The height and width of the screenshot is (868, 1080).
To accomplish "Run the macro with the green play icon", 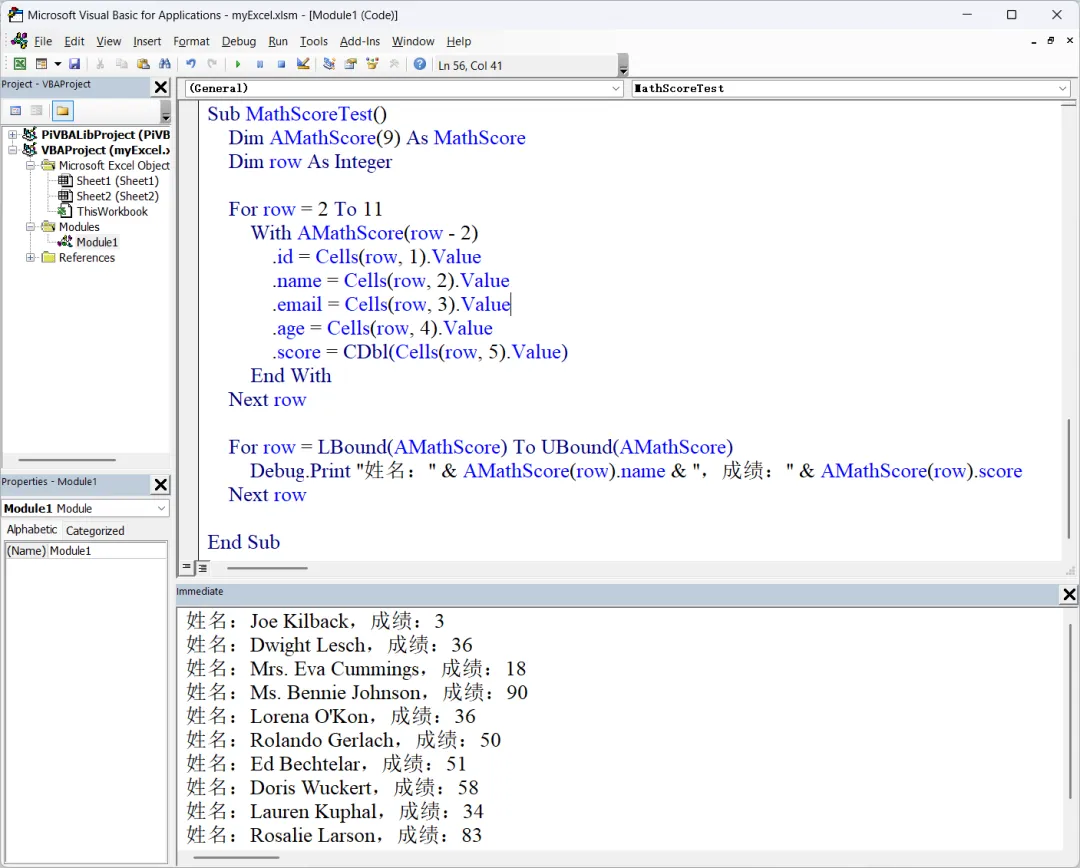I will [x=238, y=64].
